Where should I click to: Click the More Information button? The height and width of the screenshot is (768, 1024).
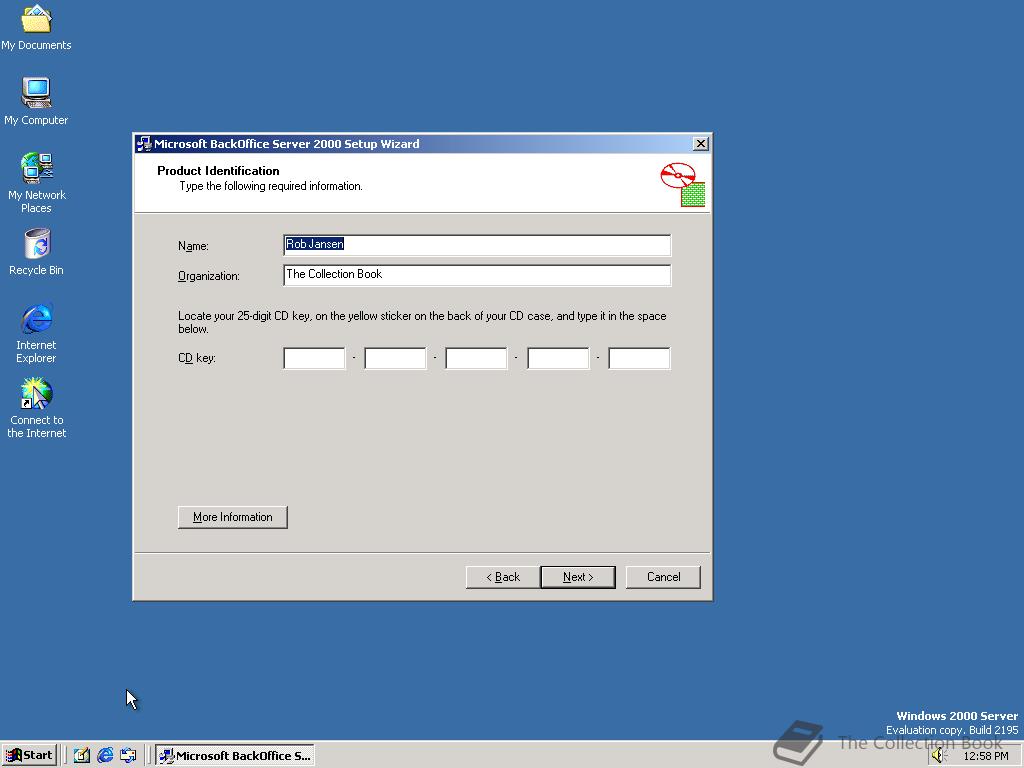tap(232, 517)
